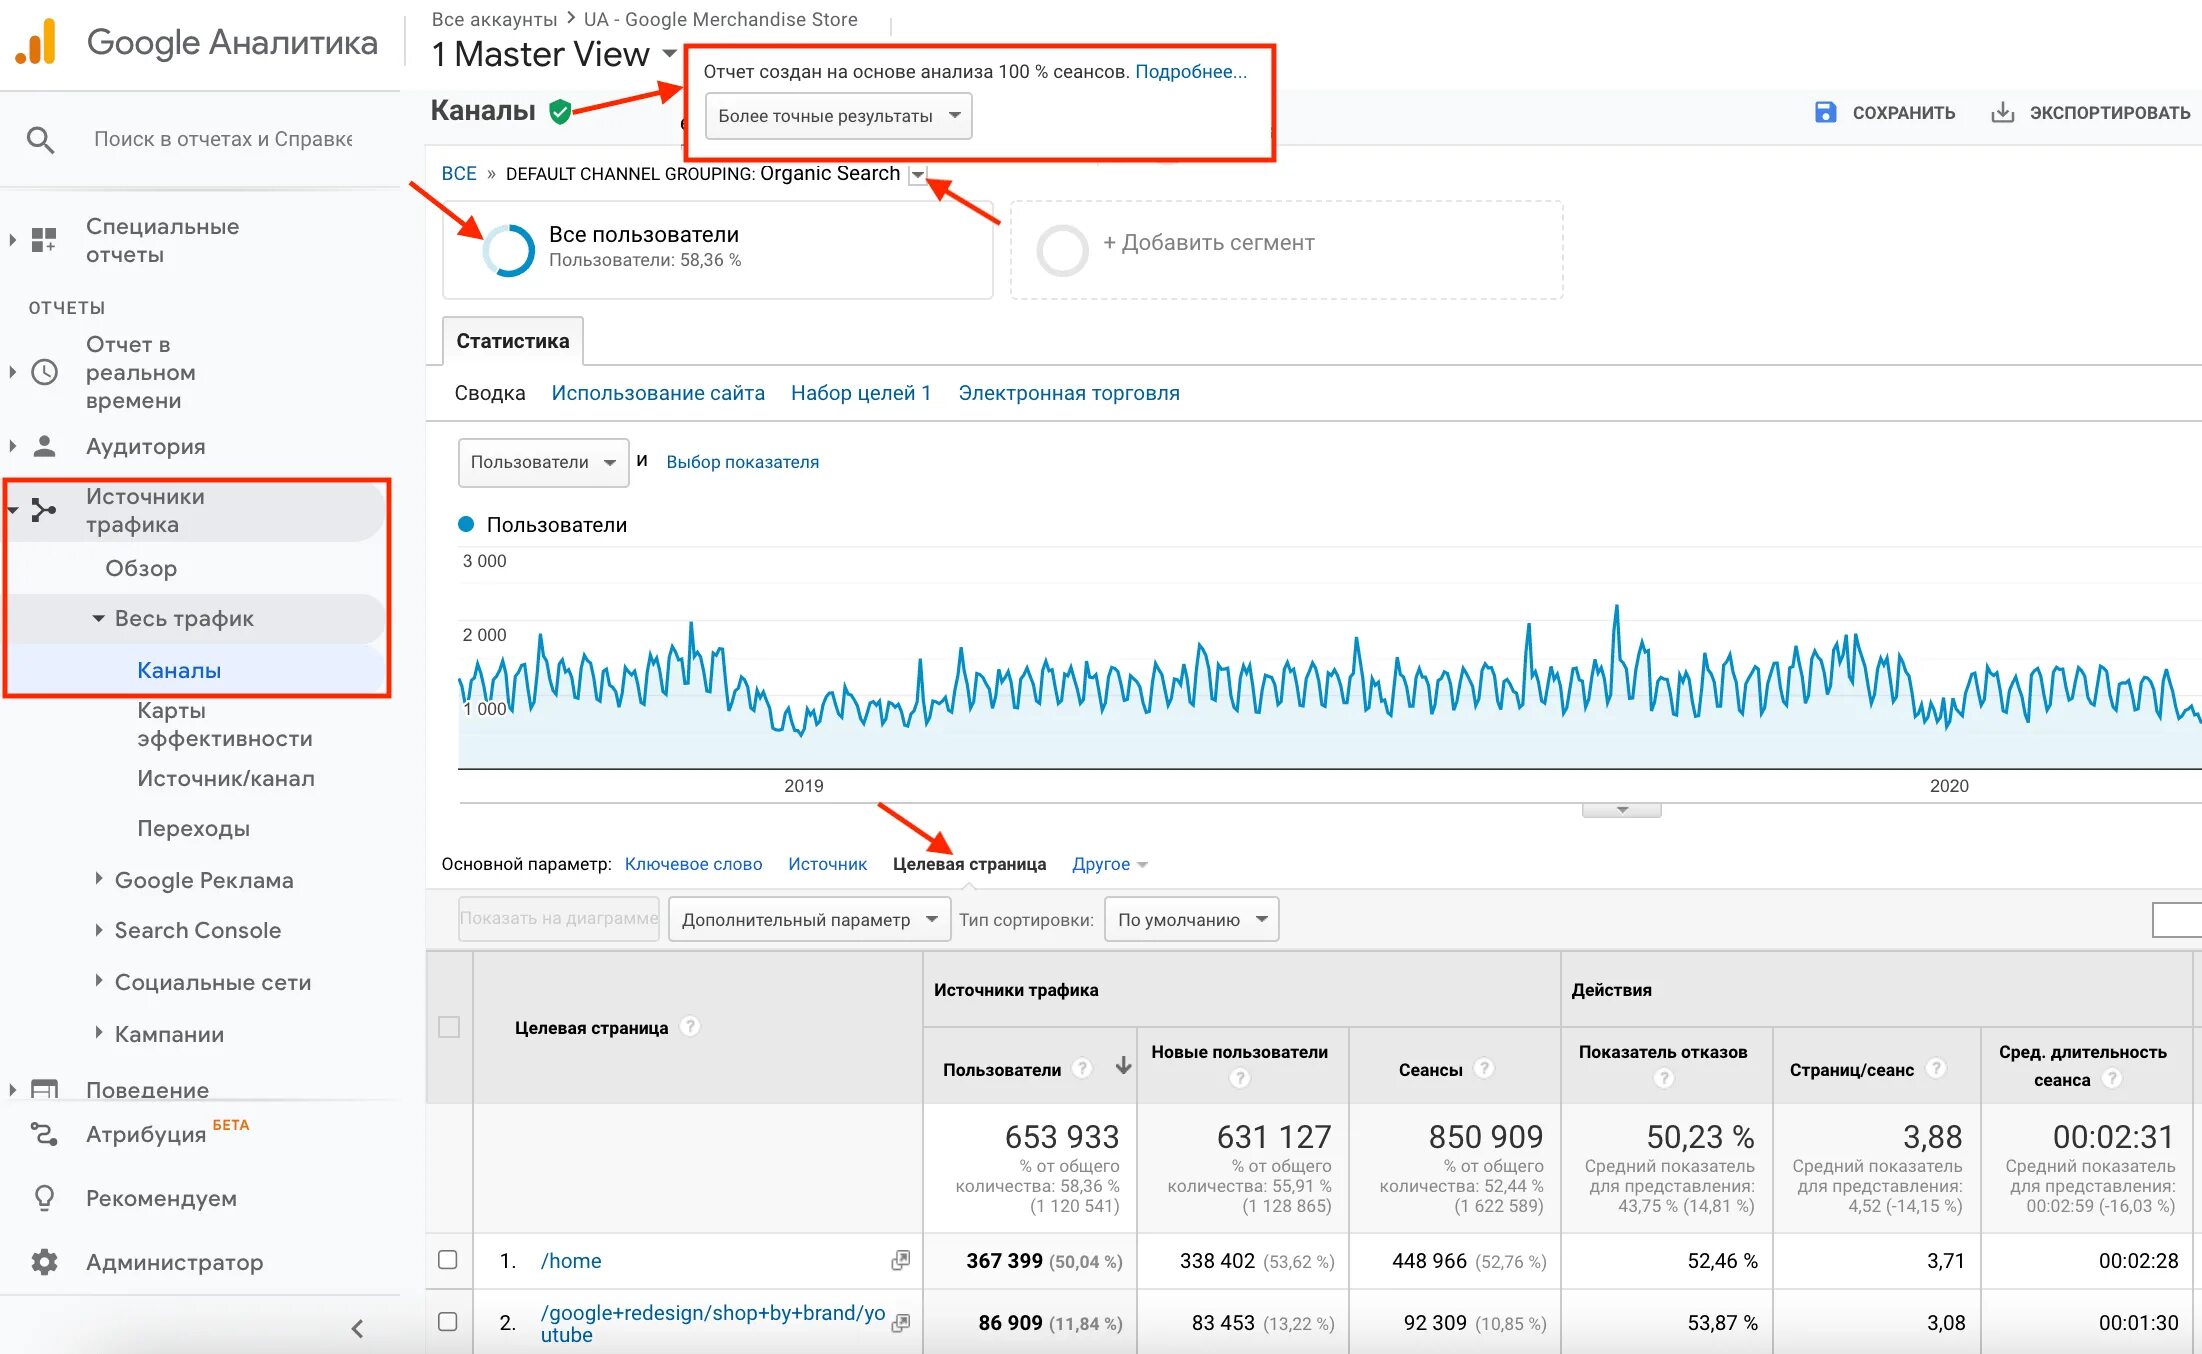Click + Добавить сегмент box
The image size is (2202, 1354).
(1286, 250)
